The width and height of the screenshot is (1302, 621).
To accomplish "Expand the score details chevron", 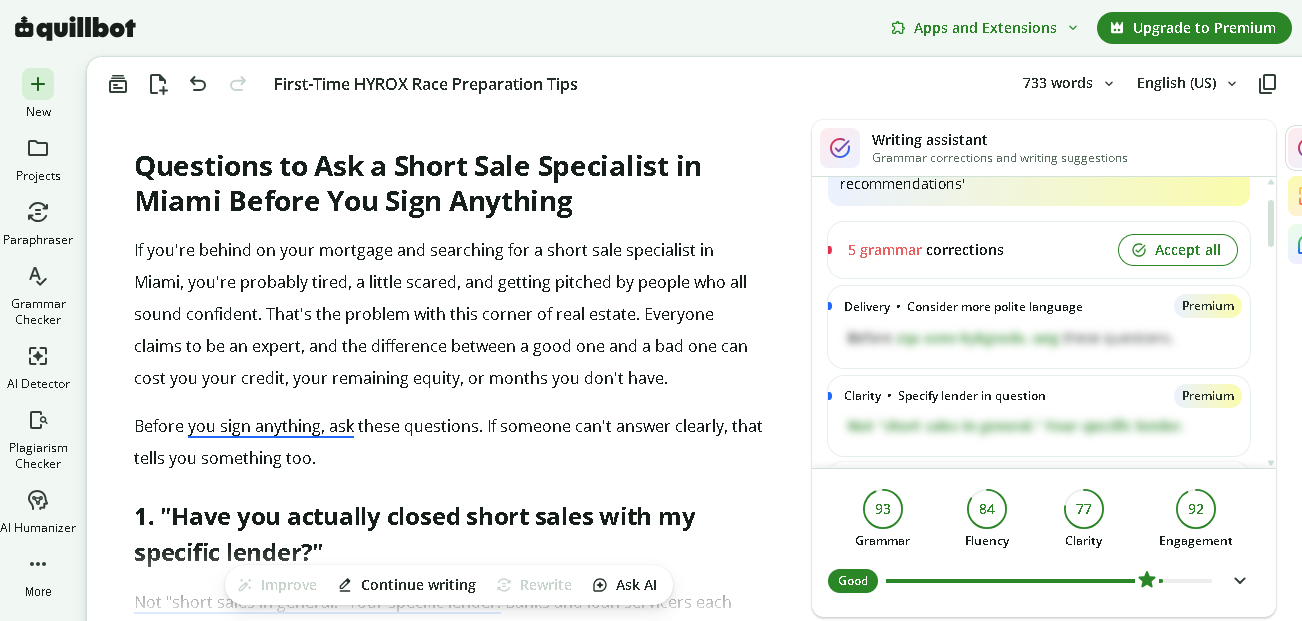I will 1240,580.
